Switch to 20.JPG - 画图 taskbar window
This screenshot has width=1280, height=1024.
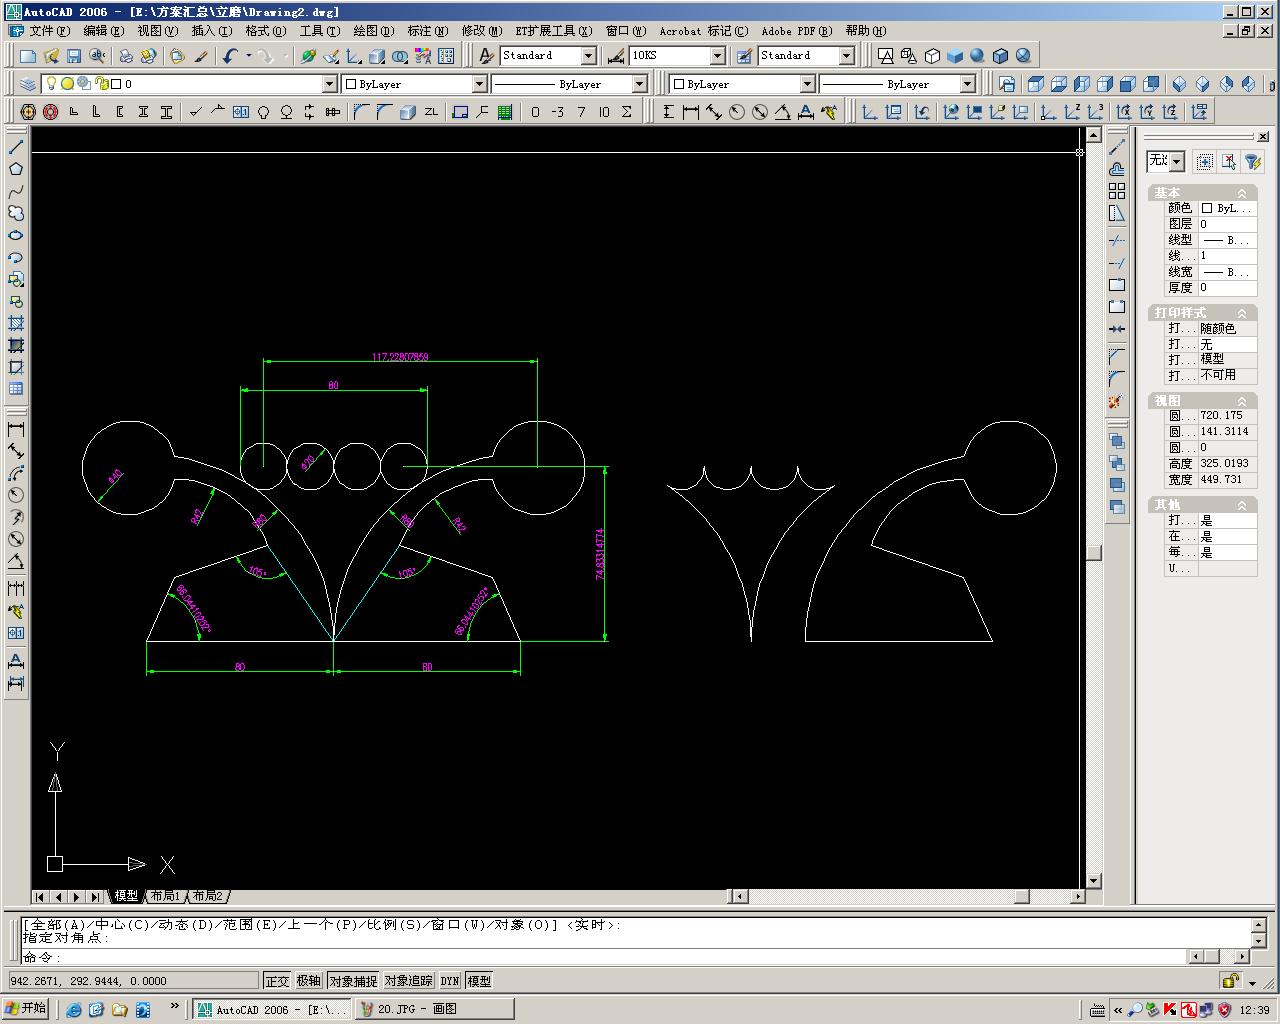[x=434, y=1010]
